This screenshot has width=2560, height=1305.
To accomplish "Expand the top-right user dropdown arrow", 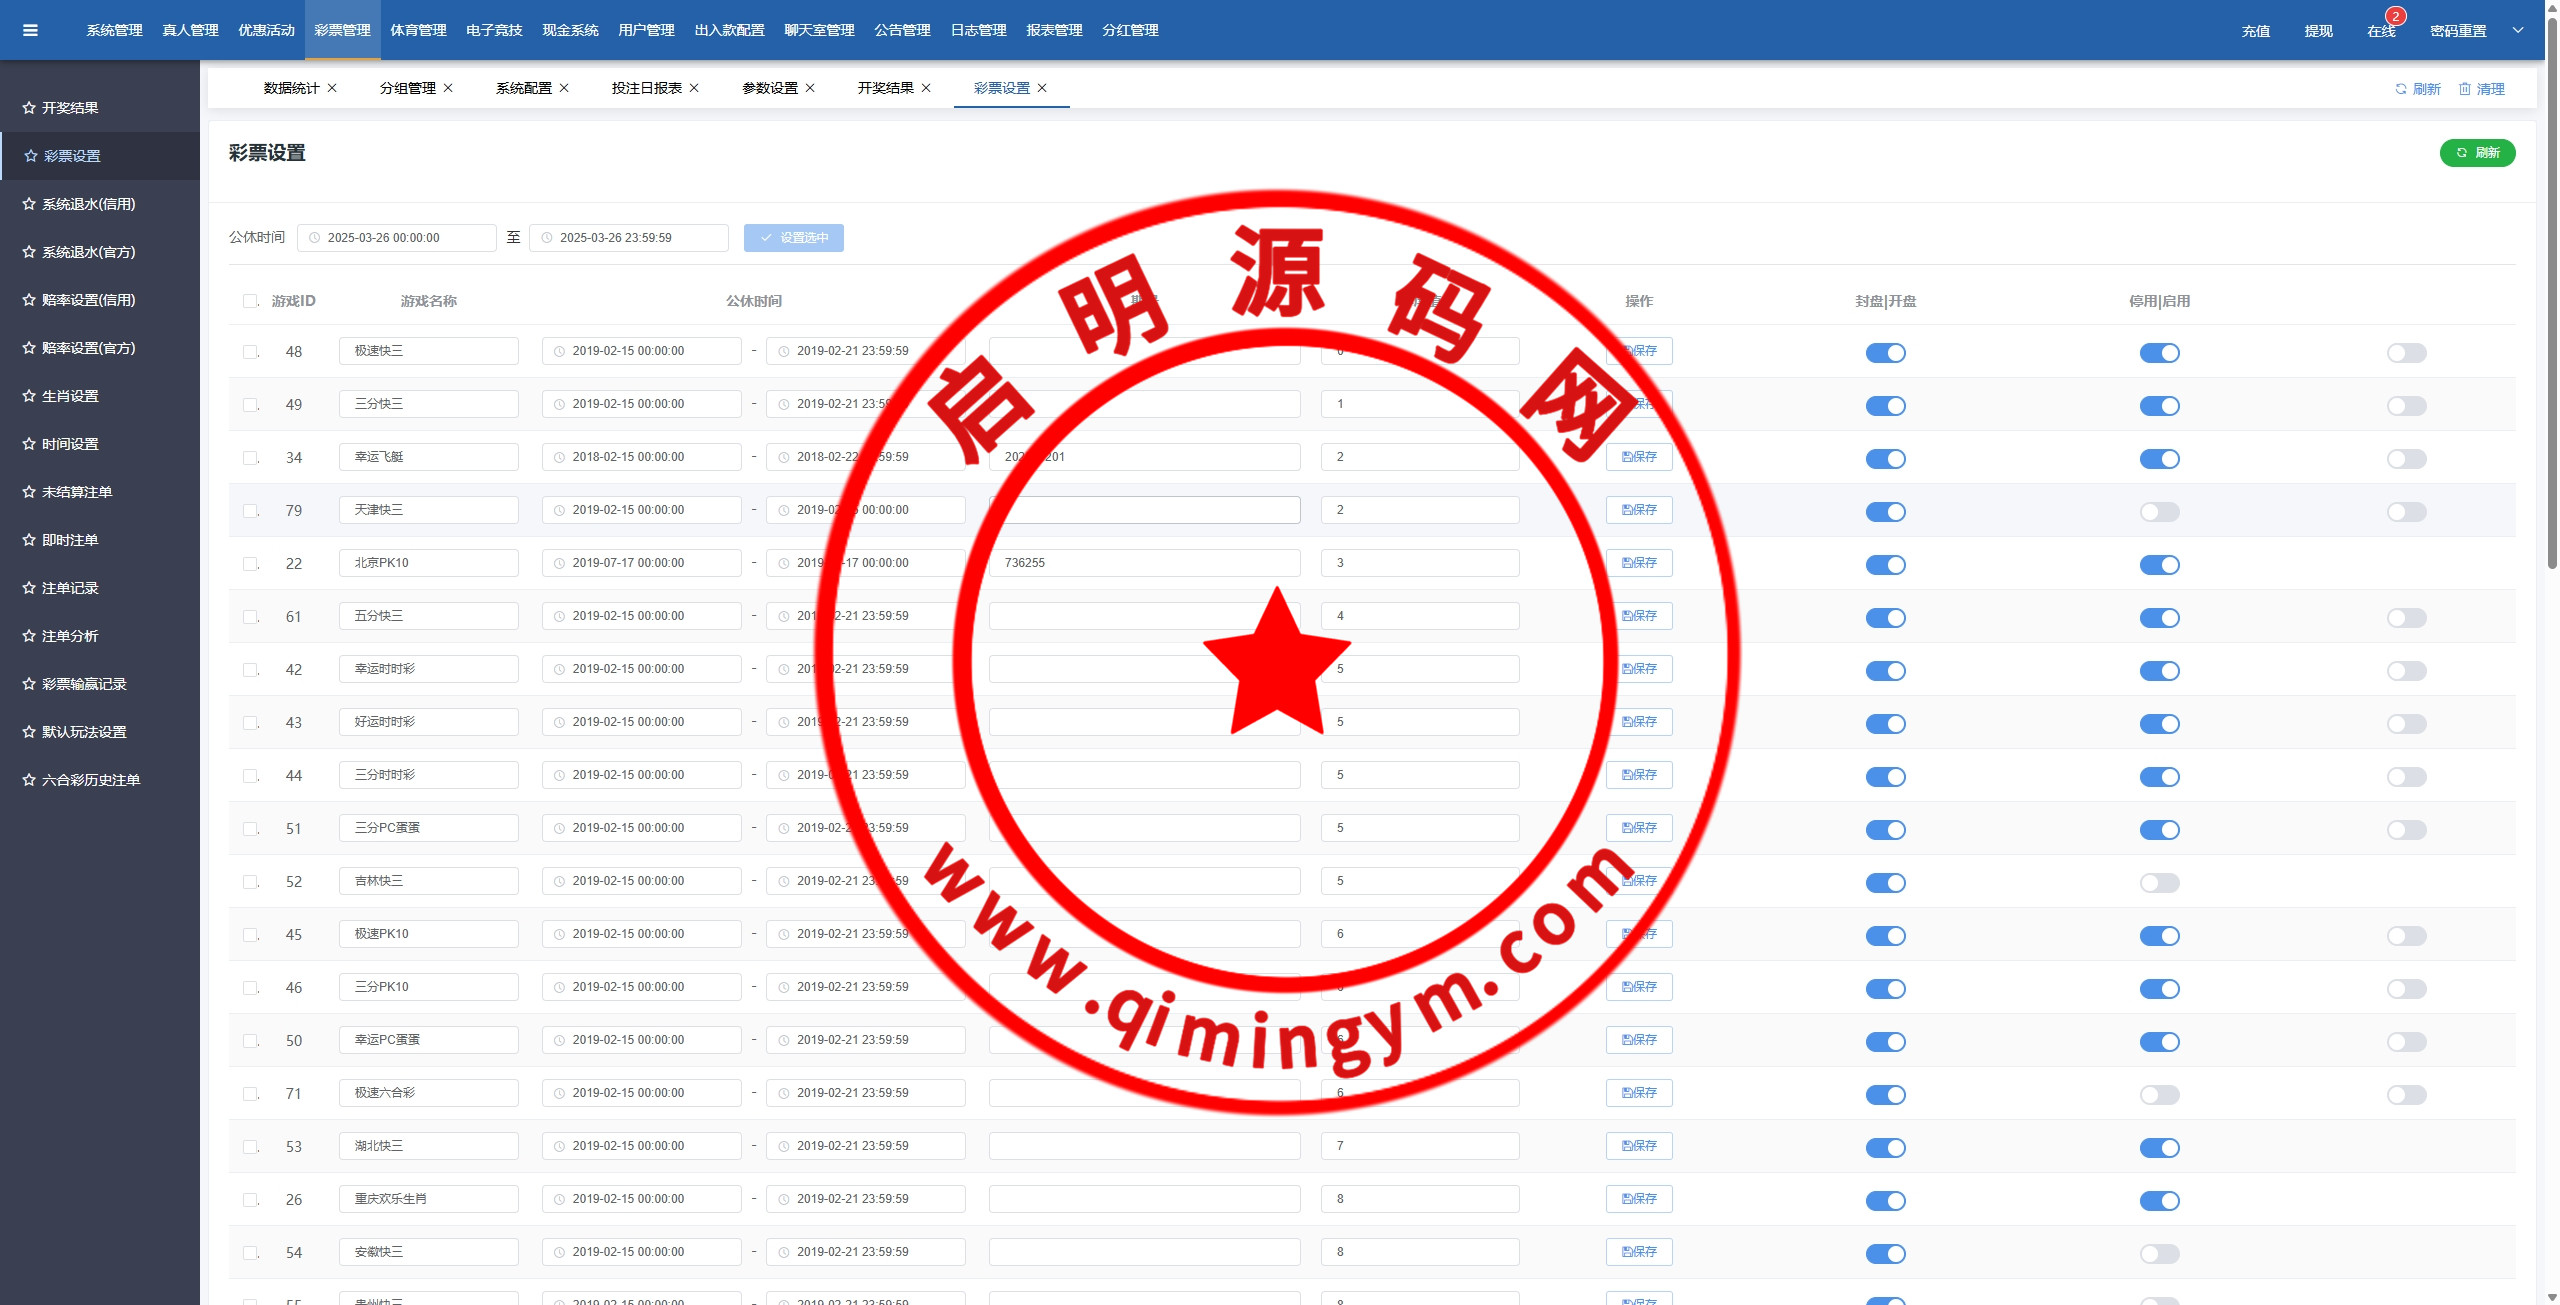I will point(2518,30).
